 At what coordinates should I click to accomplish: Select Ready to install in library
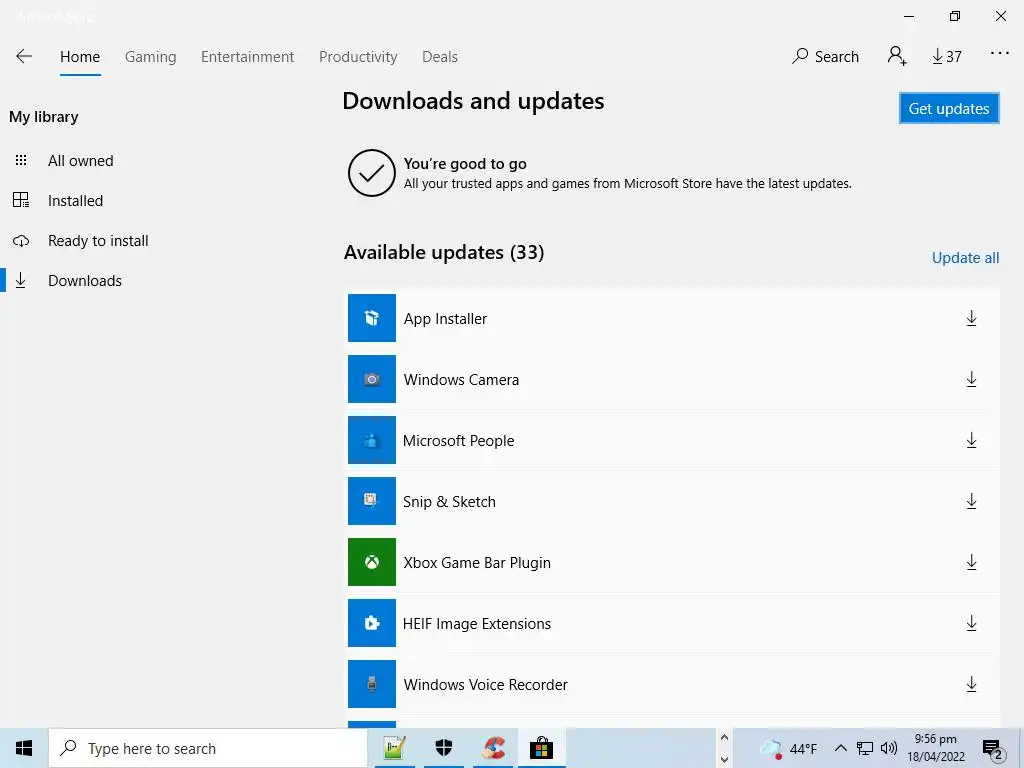coord(98,241)
